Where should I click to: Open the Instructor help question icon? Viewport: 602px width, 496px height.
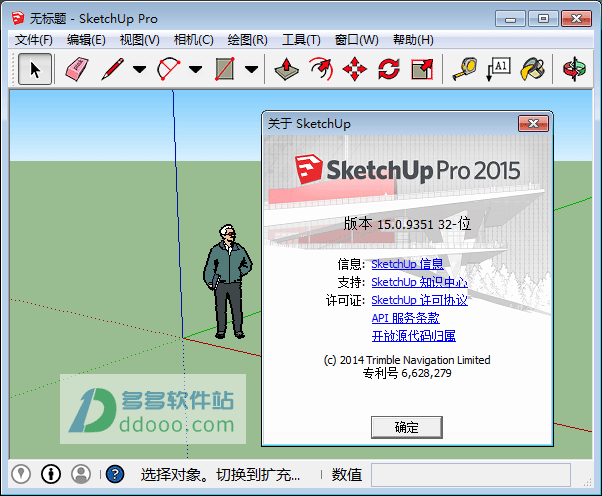pos(115,474)
